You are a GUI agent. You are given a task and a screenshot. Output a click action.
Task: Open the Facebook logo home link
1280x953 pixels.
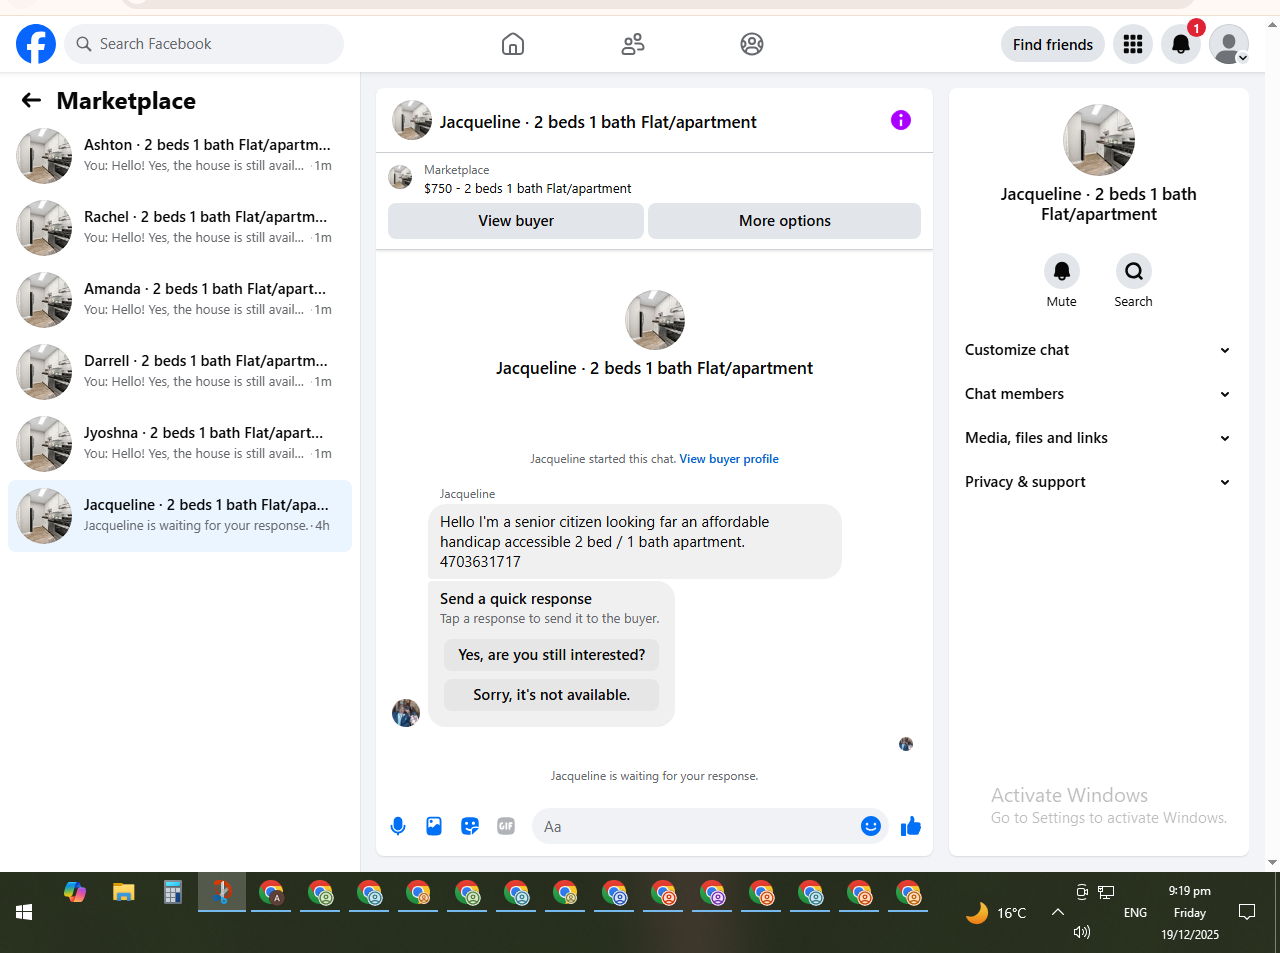[36, 44]
